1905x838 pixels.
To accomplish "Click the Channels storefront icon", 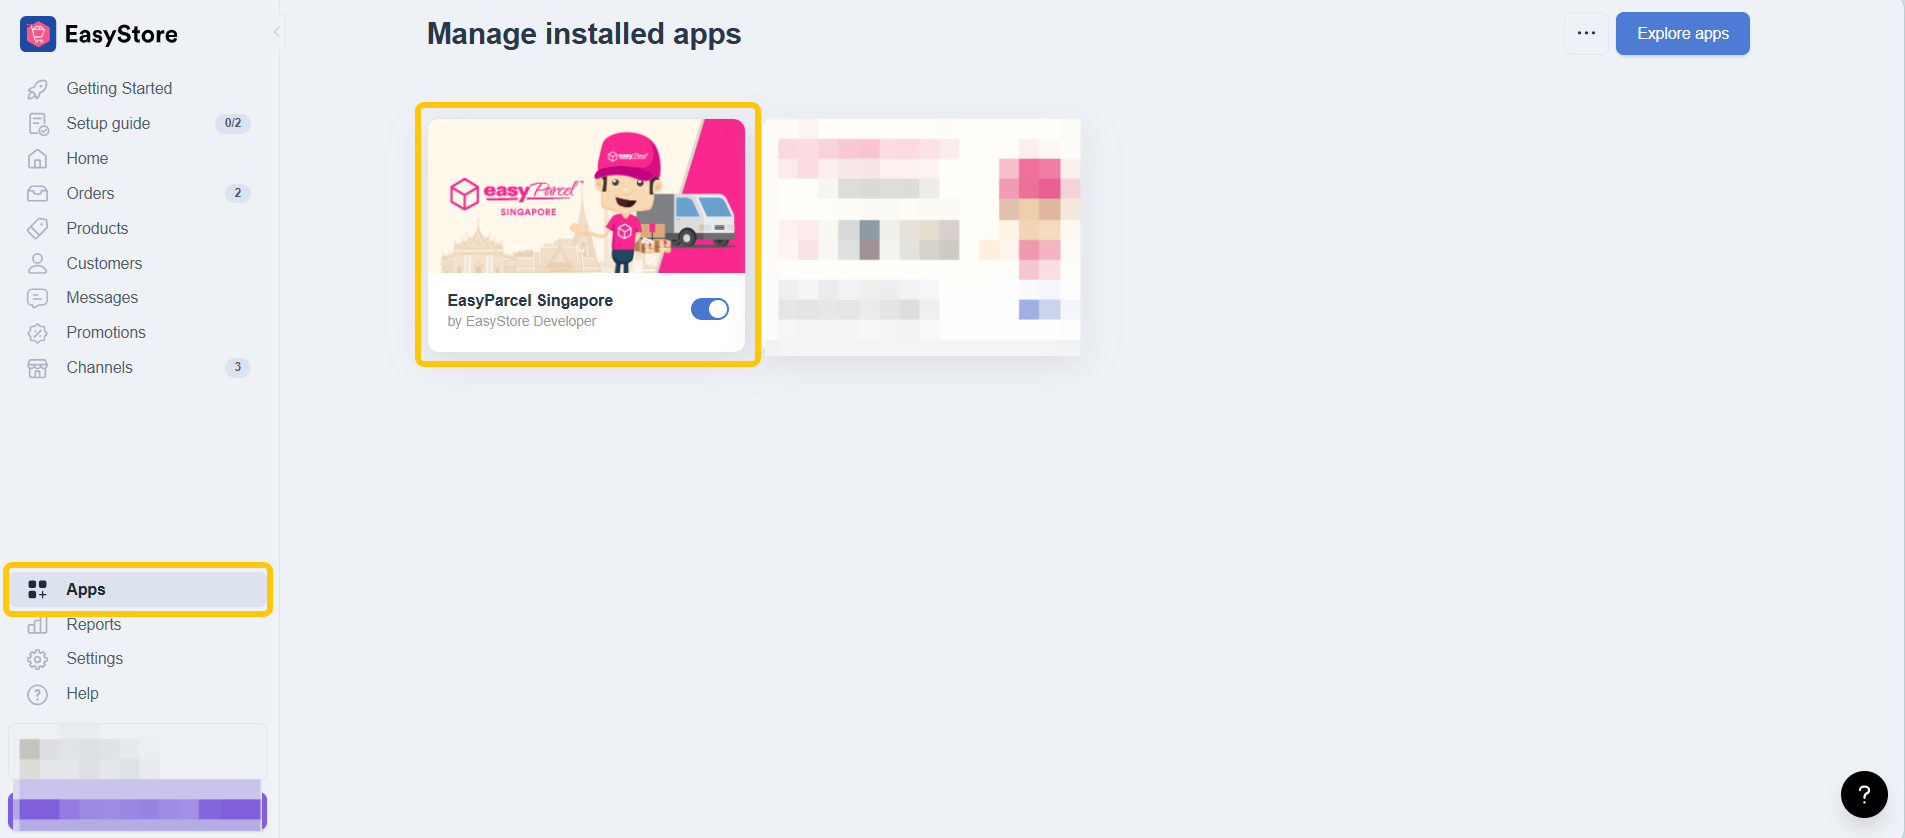I will pyautogui.click(x=38, y=368).
